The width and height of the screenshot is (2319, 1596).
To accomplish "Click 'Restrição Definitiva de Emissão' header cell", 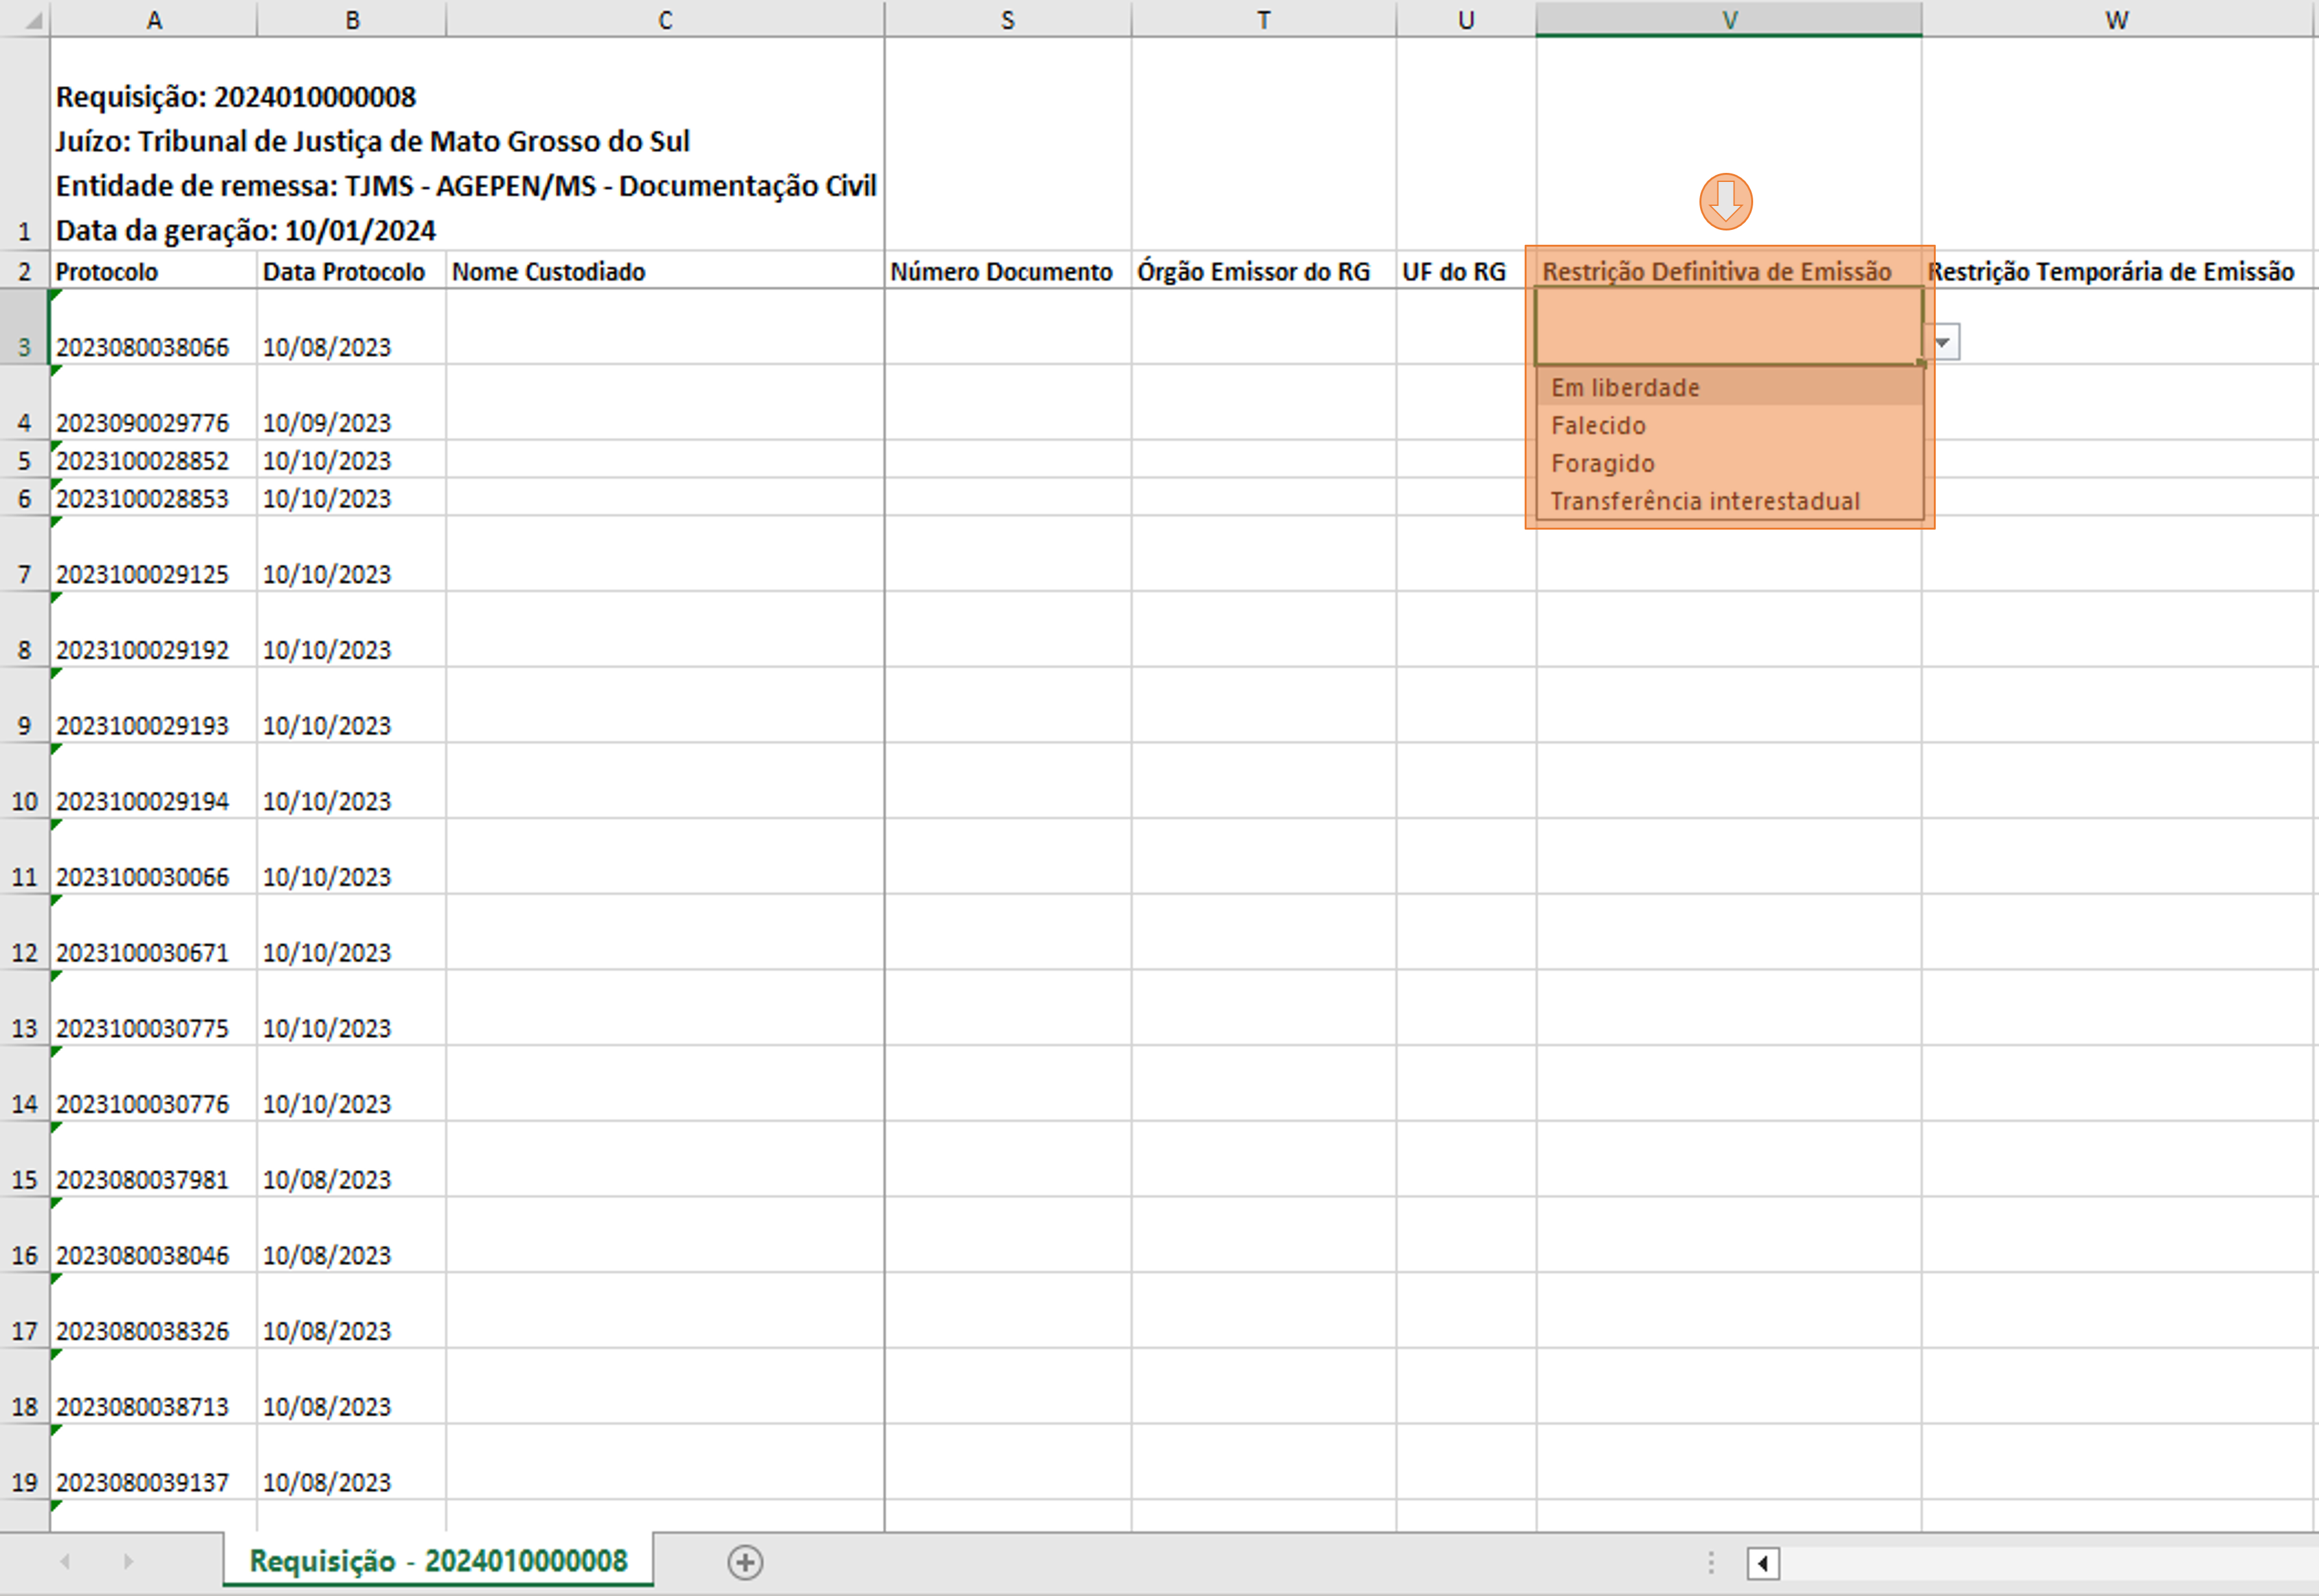I will [x=1729, y=271].
